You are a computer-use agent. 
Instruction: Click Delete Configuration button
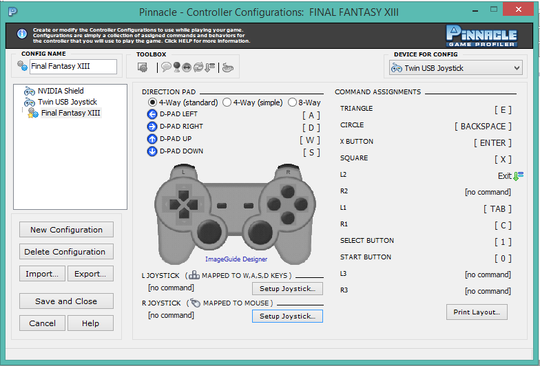(66, 252)
